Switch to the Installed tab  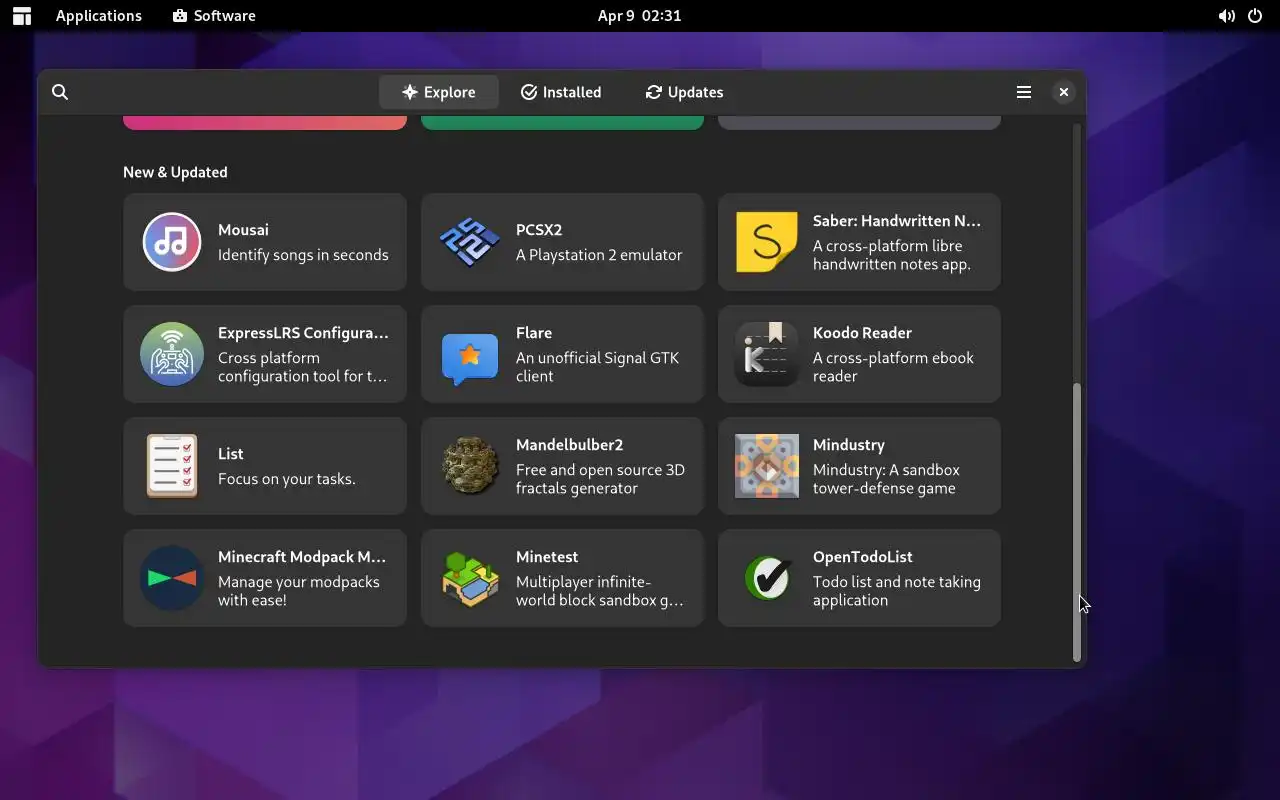pos(561,92)
